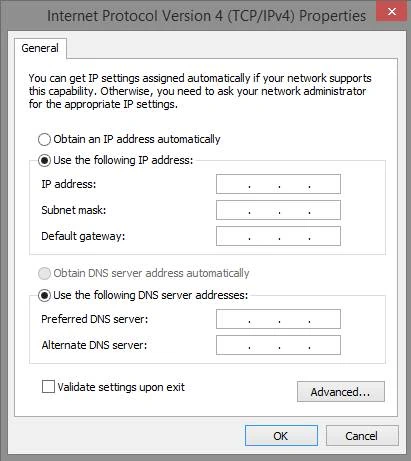Click the first octet of Subnet mask
The width and height of the screenshot is (411, 461).
[233, 210]
